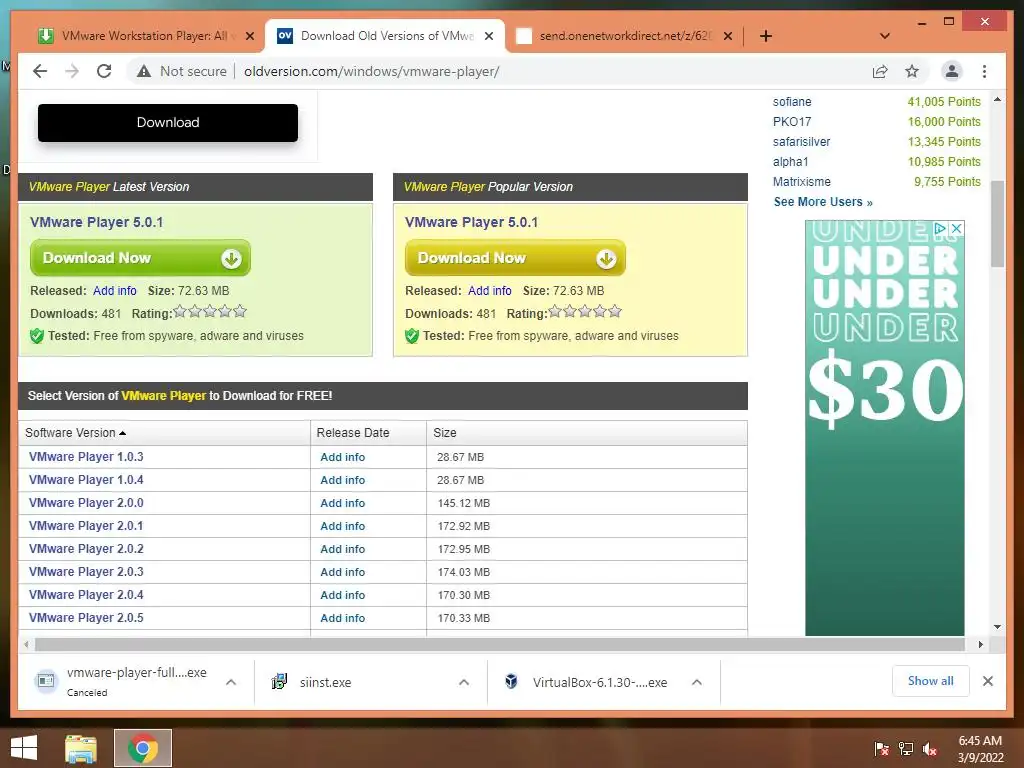Image resolution: width=1024 pixels, height=768 pixels.
Task: Open File Explorer from the taskbar
Action: pos(81,748)
